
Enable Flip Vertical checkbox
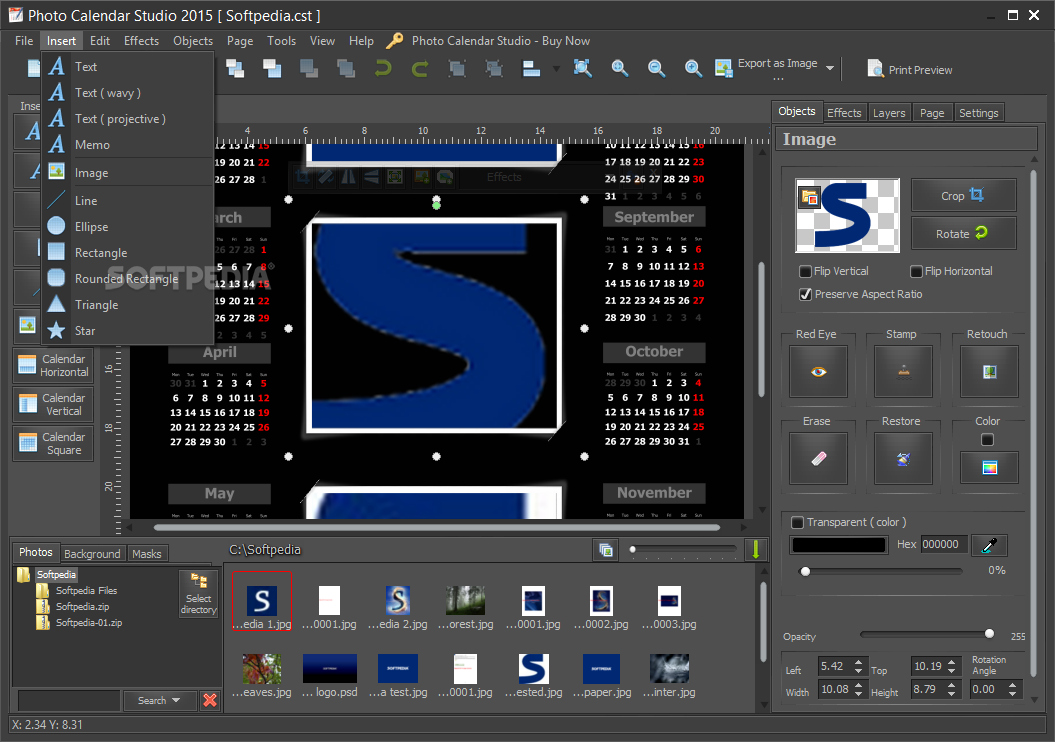click(805, 271)
